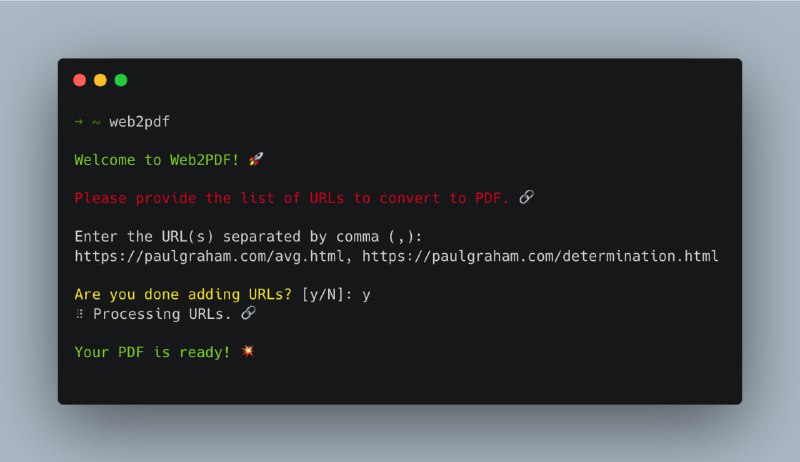
Task: Click the web2pdf command text
Action: pos(139,122)
